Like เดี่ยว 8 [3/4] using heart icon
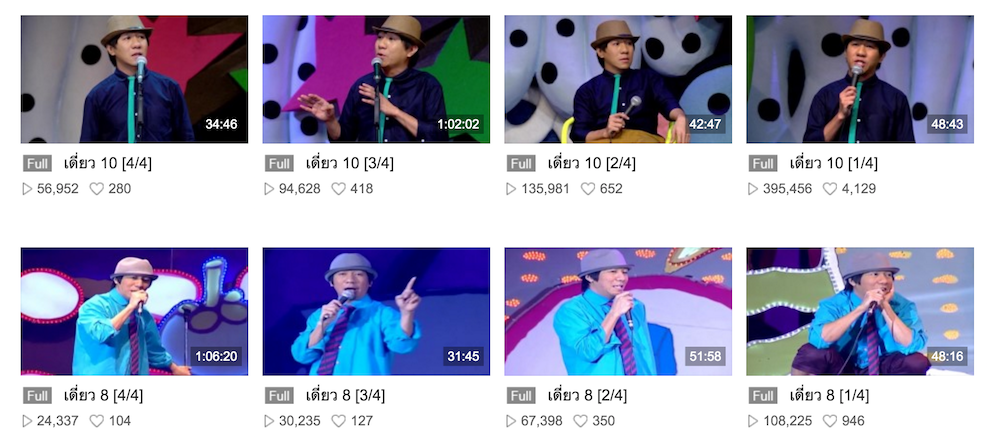This screenshot has width=1000, height=446. coord(339,421)
